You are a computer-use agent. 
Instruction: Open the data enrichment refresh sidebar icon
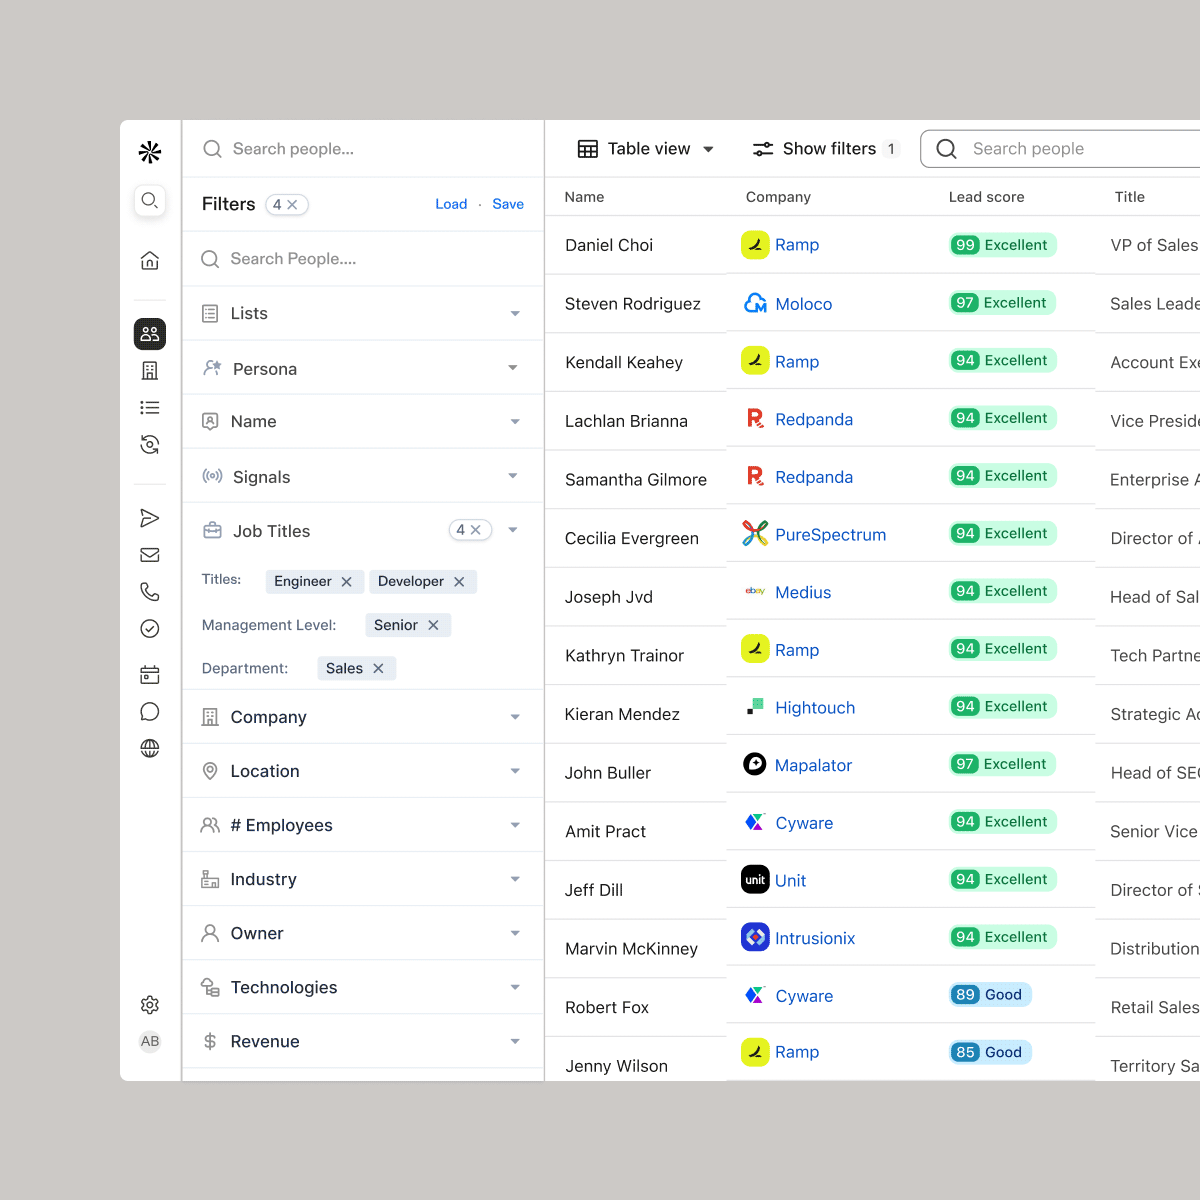[x=150, y=445]
